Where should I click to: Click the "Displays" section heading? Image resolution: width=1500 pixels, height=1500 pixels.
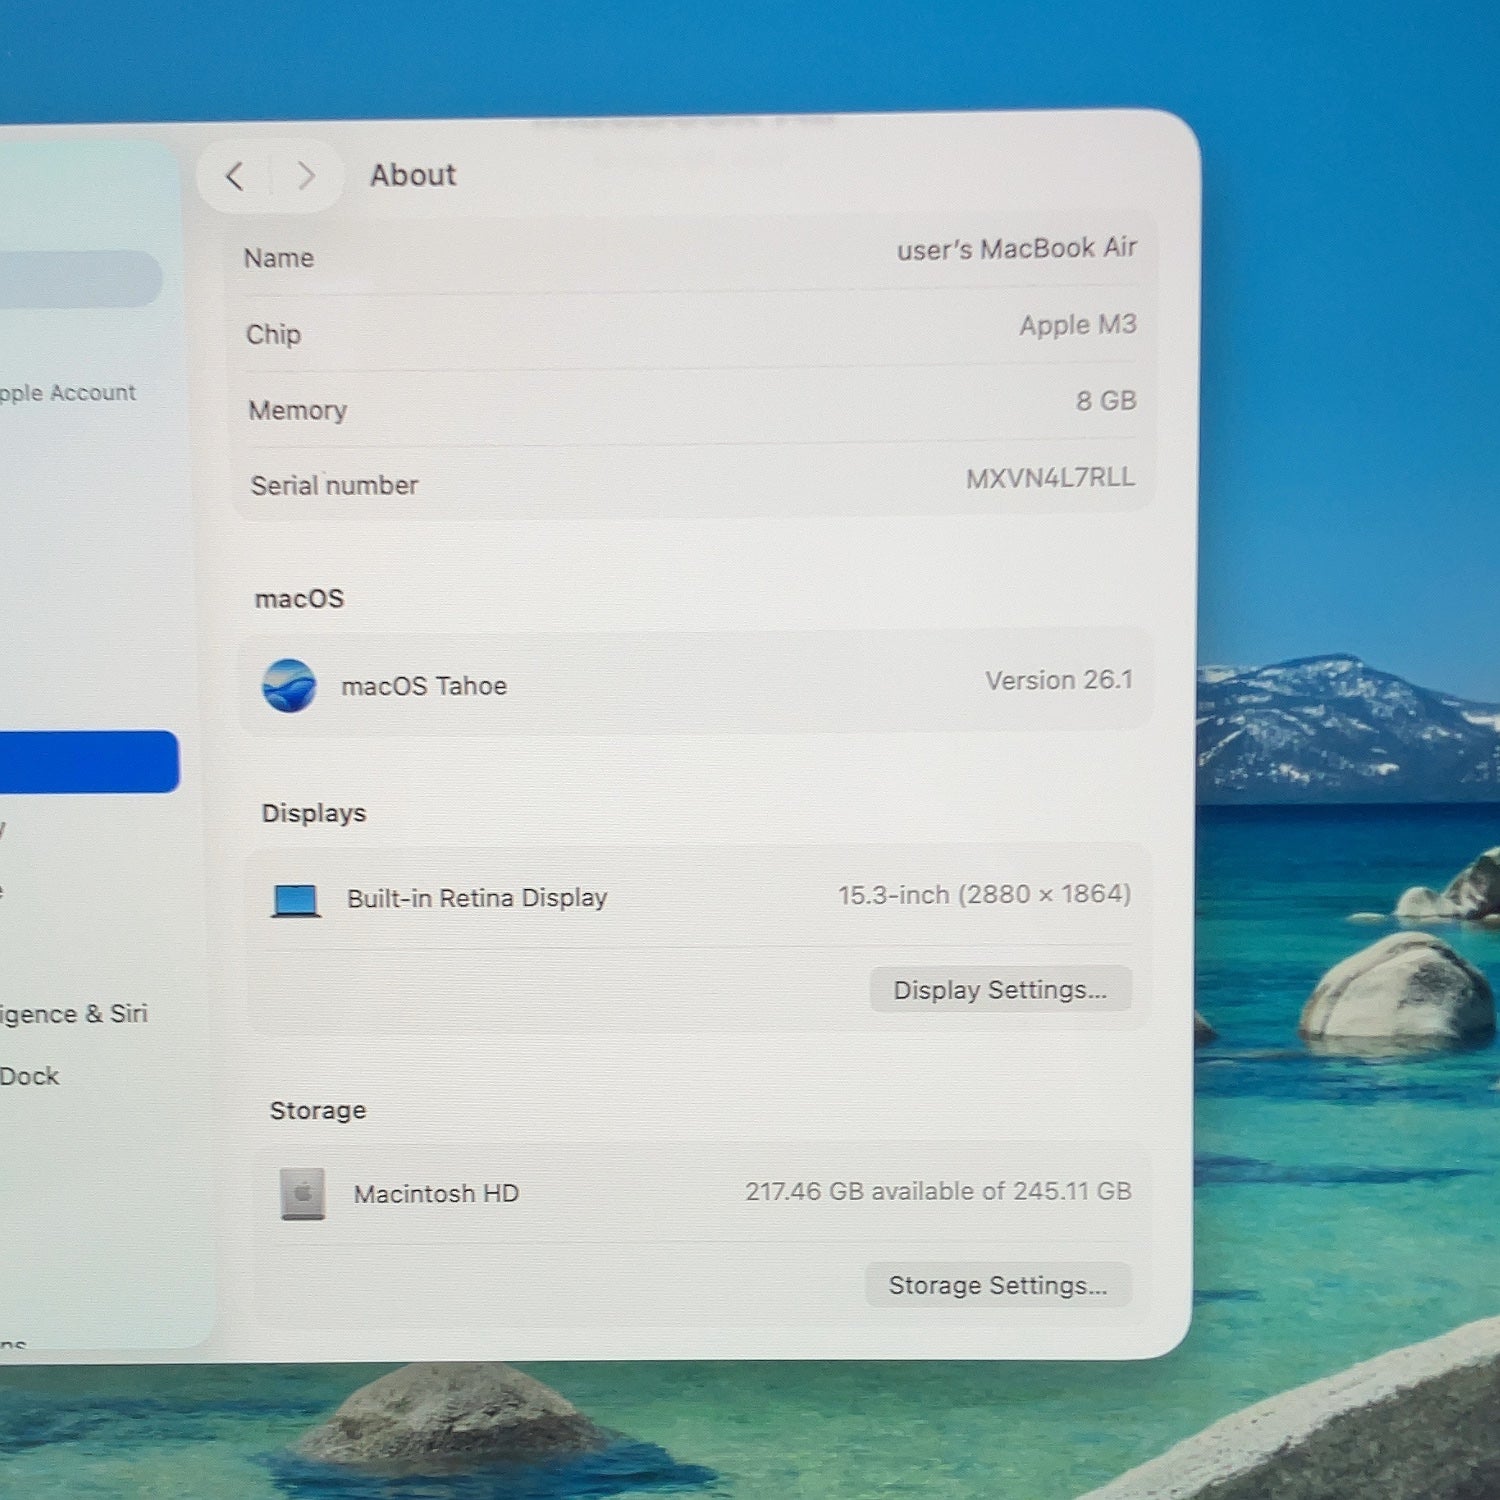point(314,813)
